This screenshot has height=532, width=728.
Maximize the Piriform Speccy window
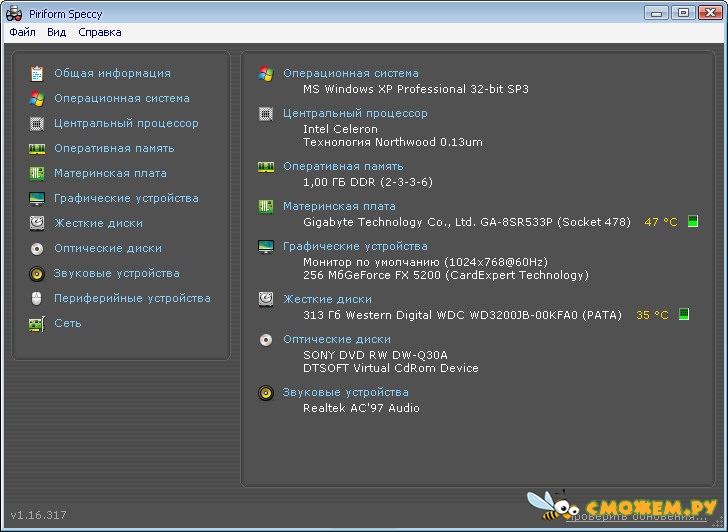[x=683, y=13]
